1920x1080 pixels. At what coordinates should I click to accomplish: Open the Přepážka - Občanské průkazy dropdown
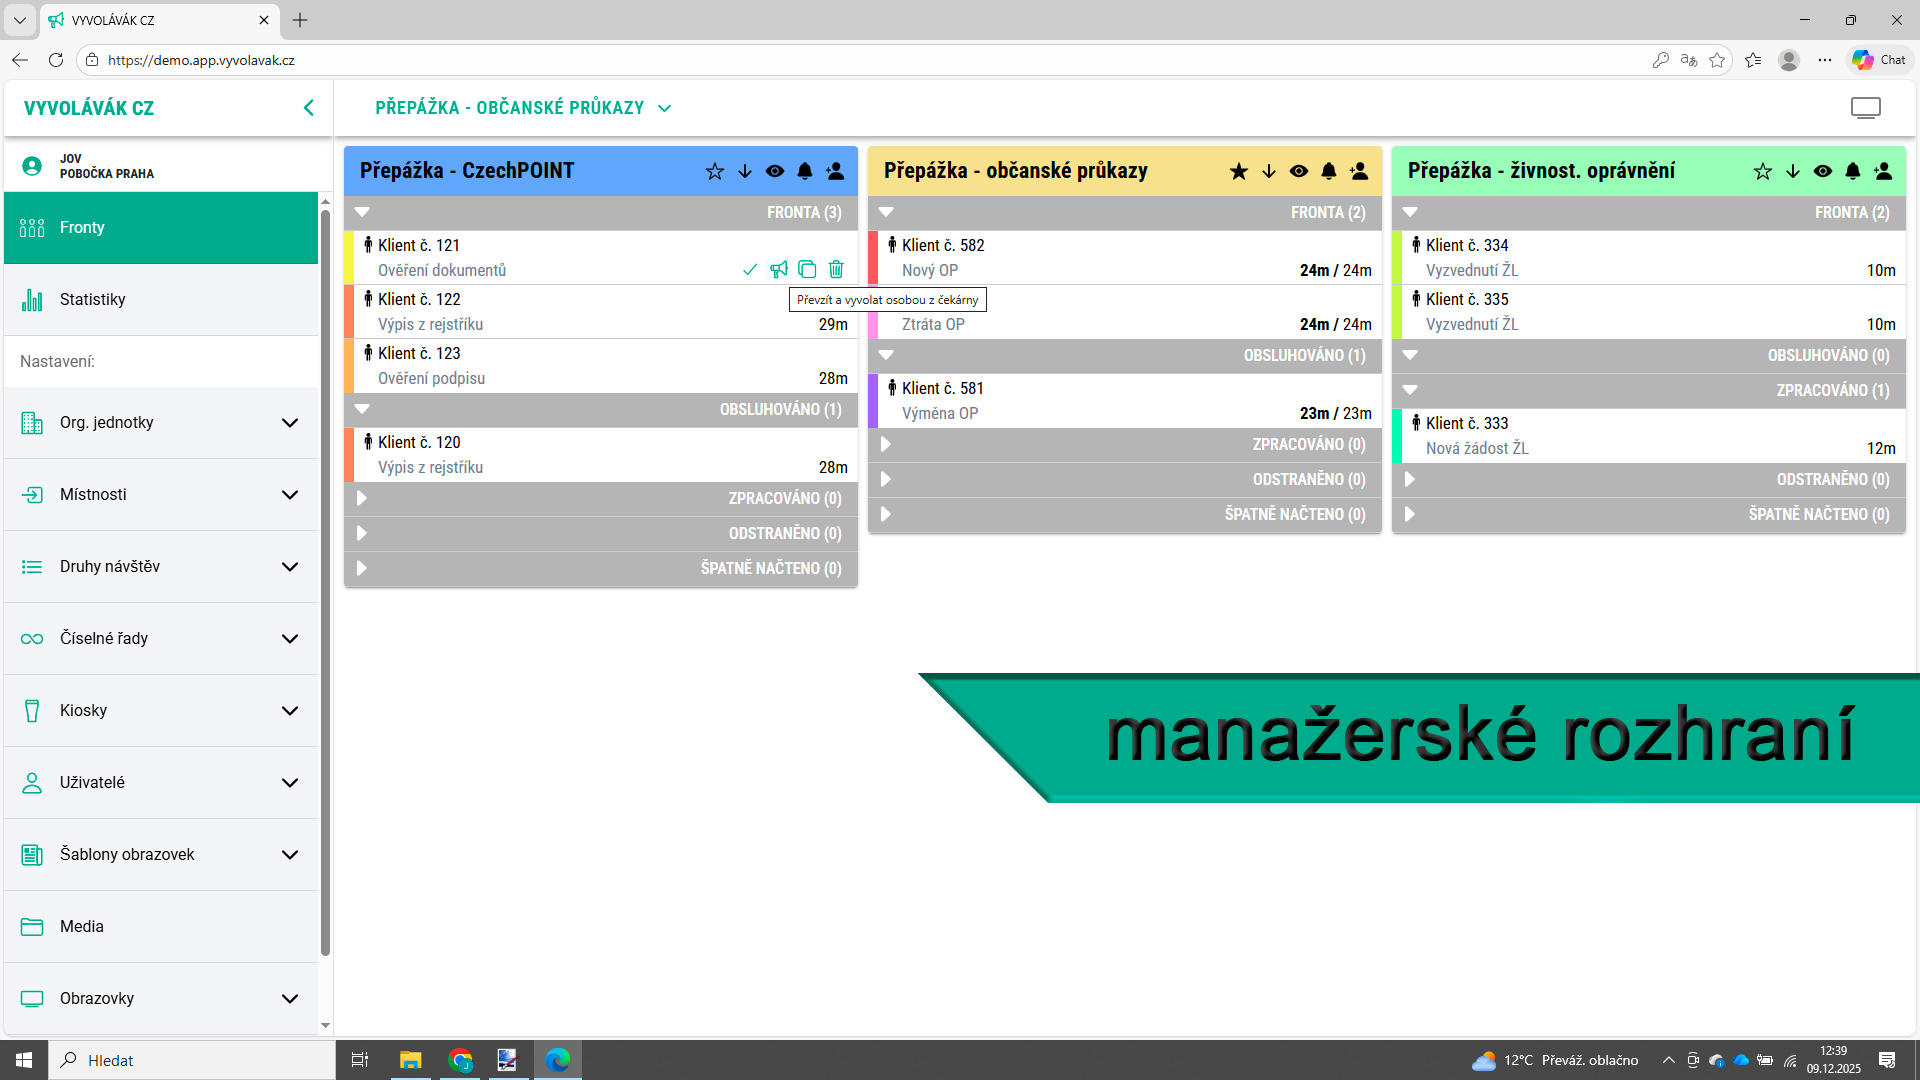[523, 108]
